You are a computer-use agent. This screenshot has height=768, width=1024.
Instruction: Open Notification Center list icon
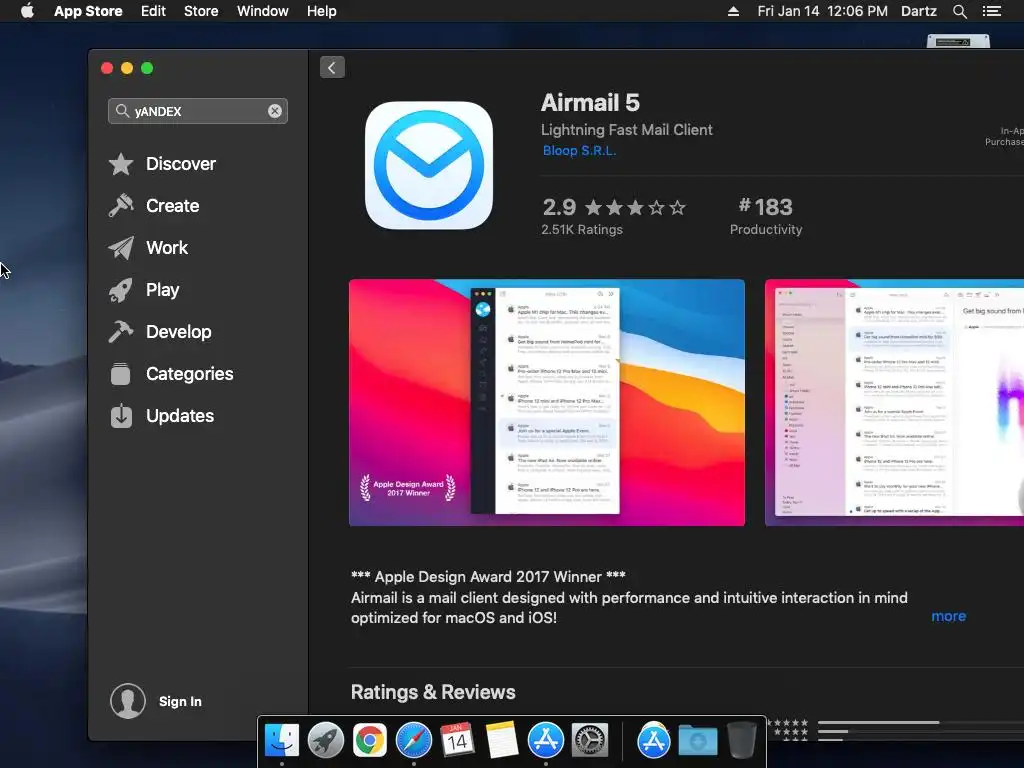click(991, 11)
